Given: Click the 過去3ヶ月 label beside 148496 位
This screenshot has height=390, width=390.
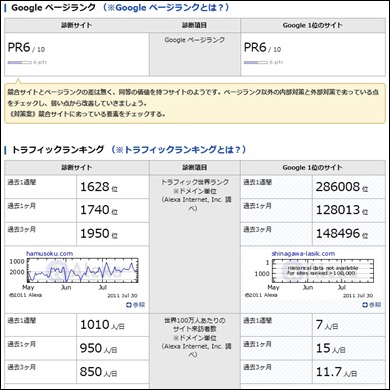Looking at the screenshot, I should click(258, 229).
